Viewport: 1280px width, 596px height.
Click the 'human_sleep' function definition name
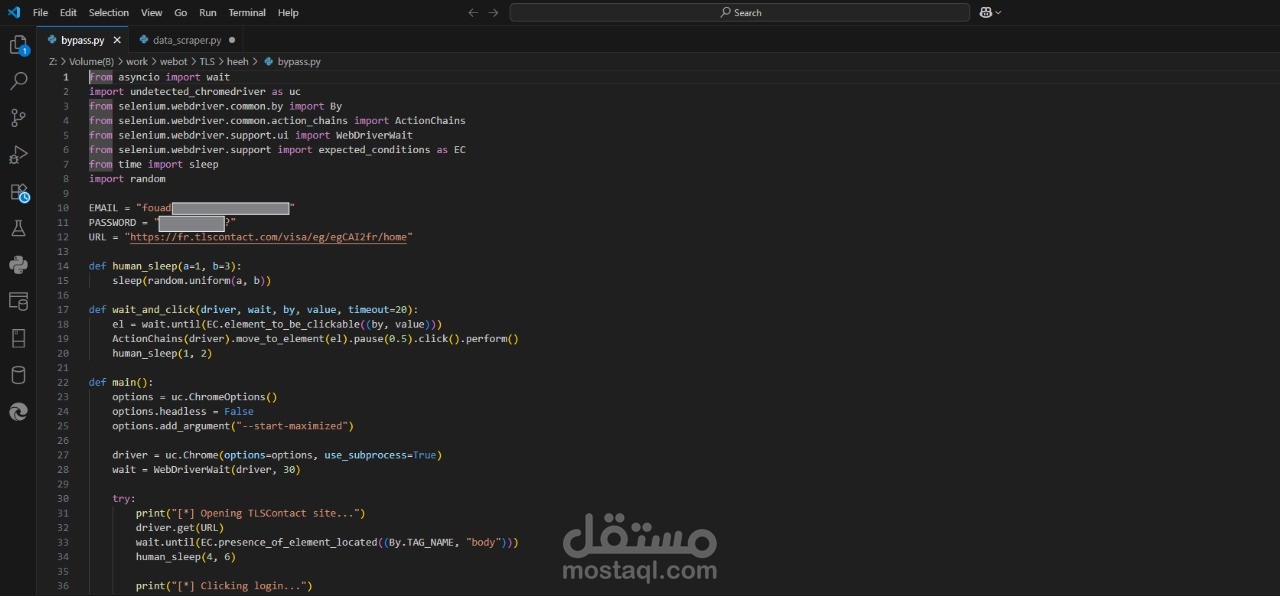(144, 266)
